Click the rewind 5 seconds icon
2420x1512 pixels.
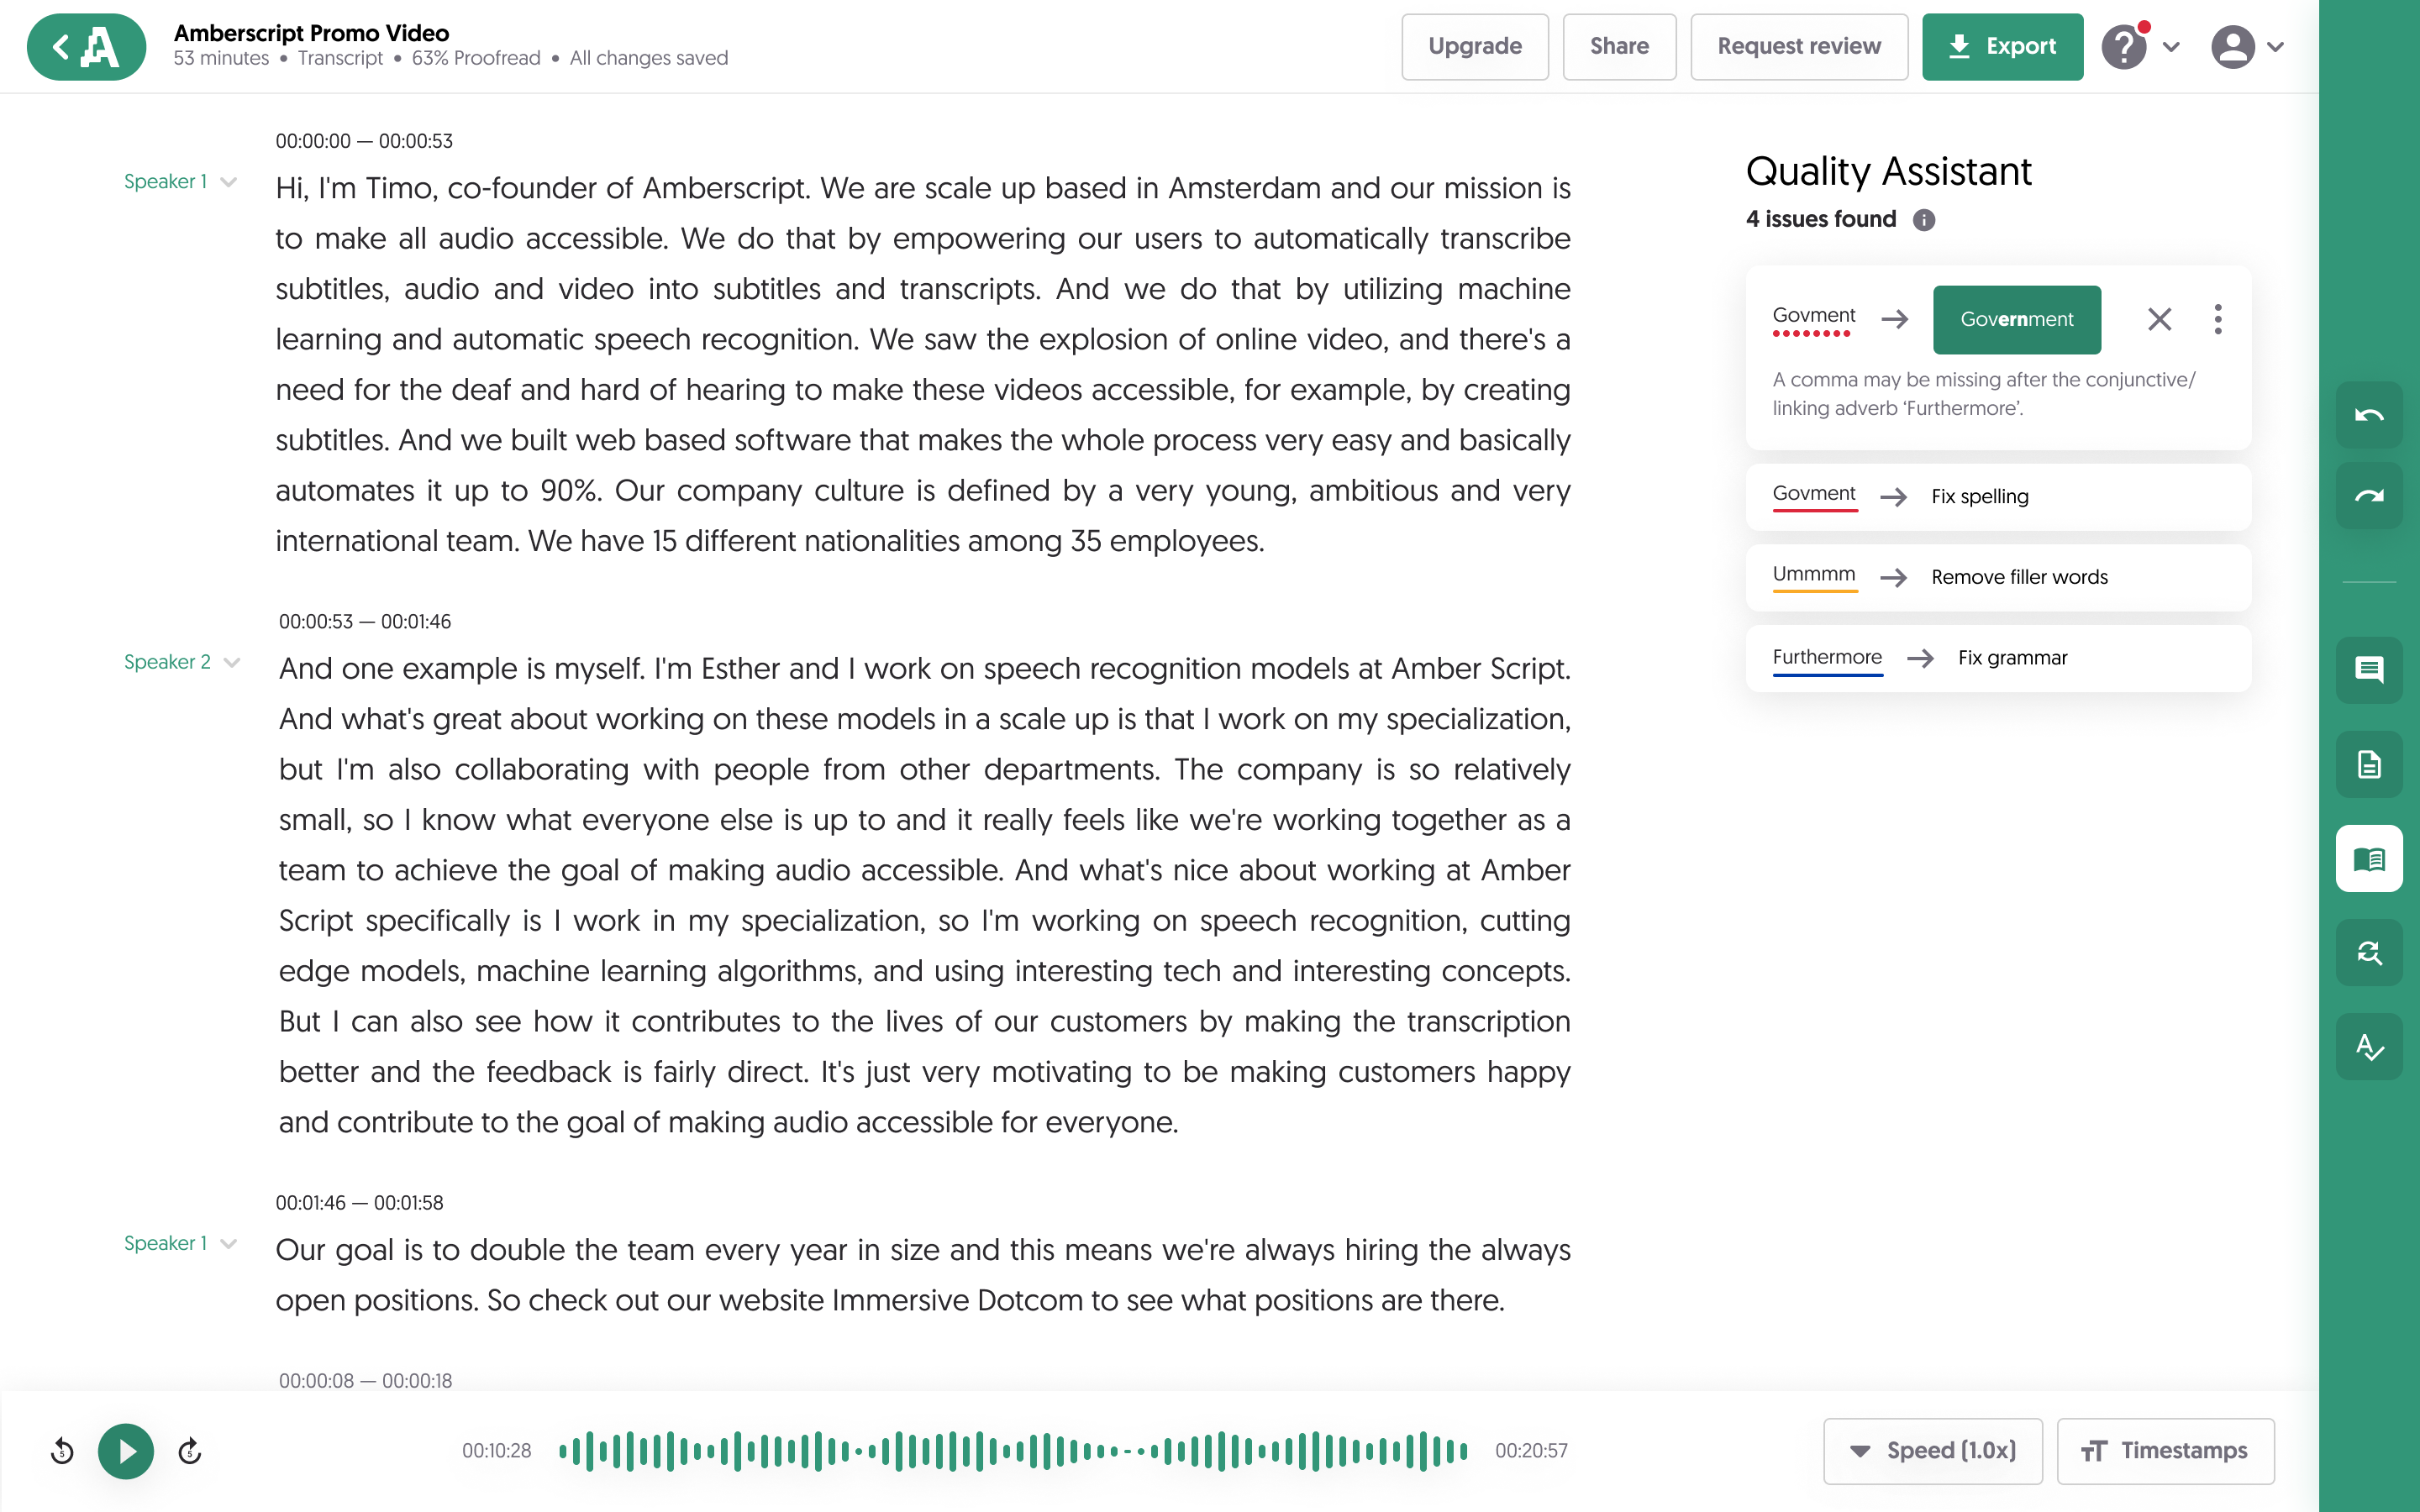pos(62,1451)
